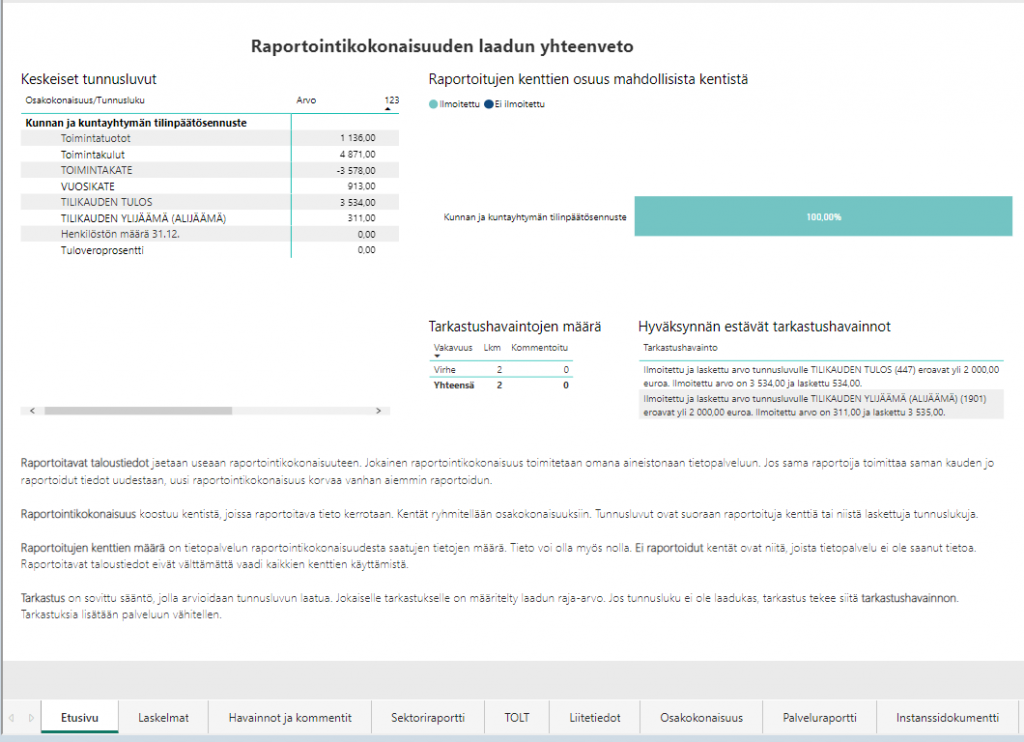The width and height of the screenshot is (1024, 742).
Task: Select the TILIKAUDEN TULOS row
Action: click(100, 202)
